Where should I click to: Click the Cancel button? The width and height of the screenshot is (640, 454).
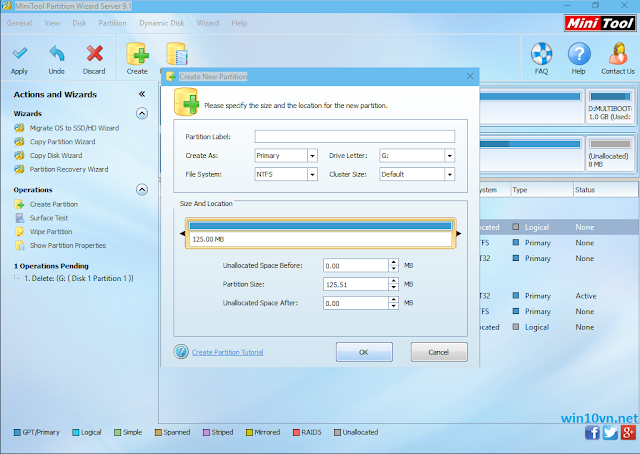pyautogui.click(x=439, y=352)
